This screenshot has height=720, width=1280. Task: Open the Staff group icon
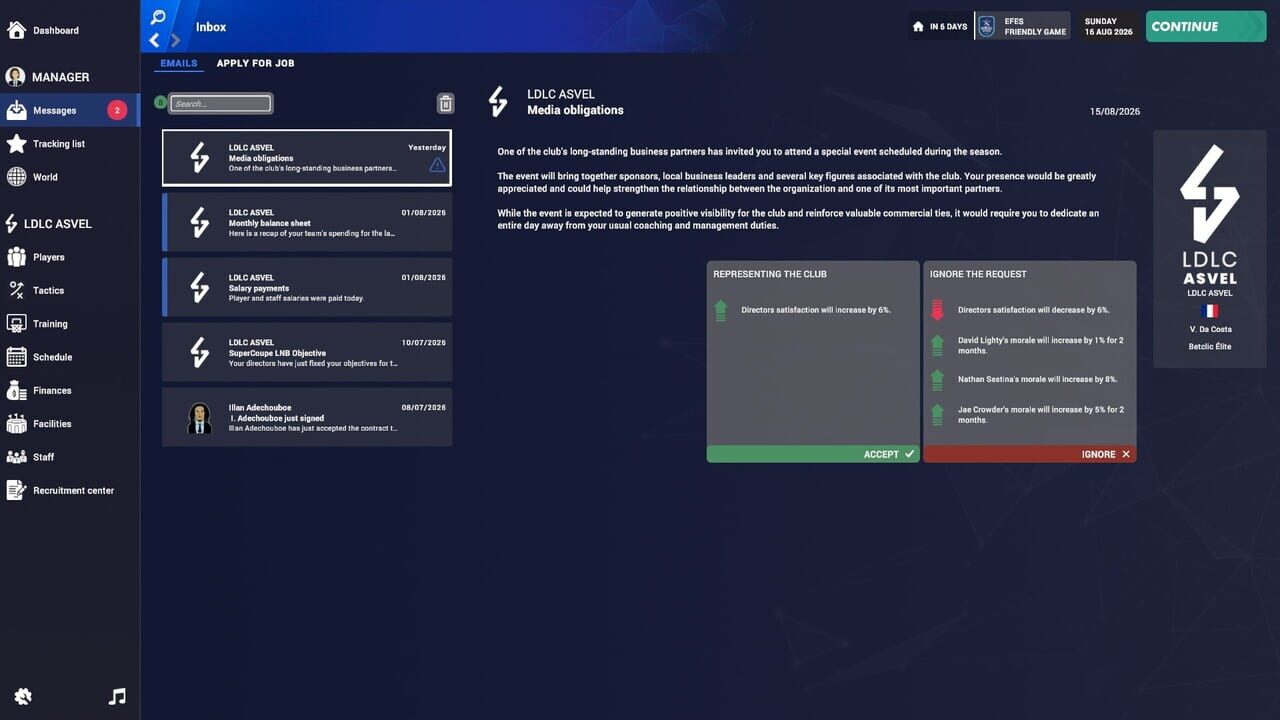tap(16, 457)
